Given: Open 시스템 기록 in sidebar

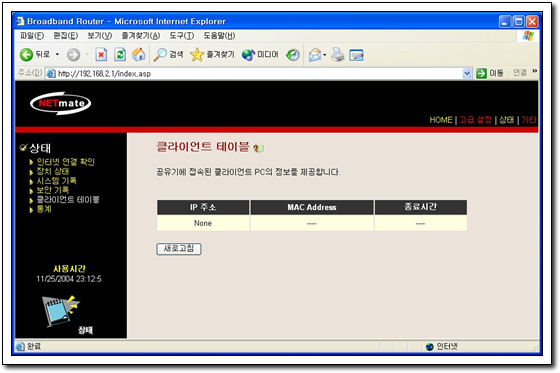Looking at the screenshot, I should coord(56,181).
